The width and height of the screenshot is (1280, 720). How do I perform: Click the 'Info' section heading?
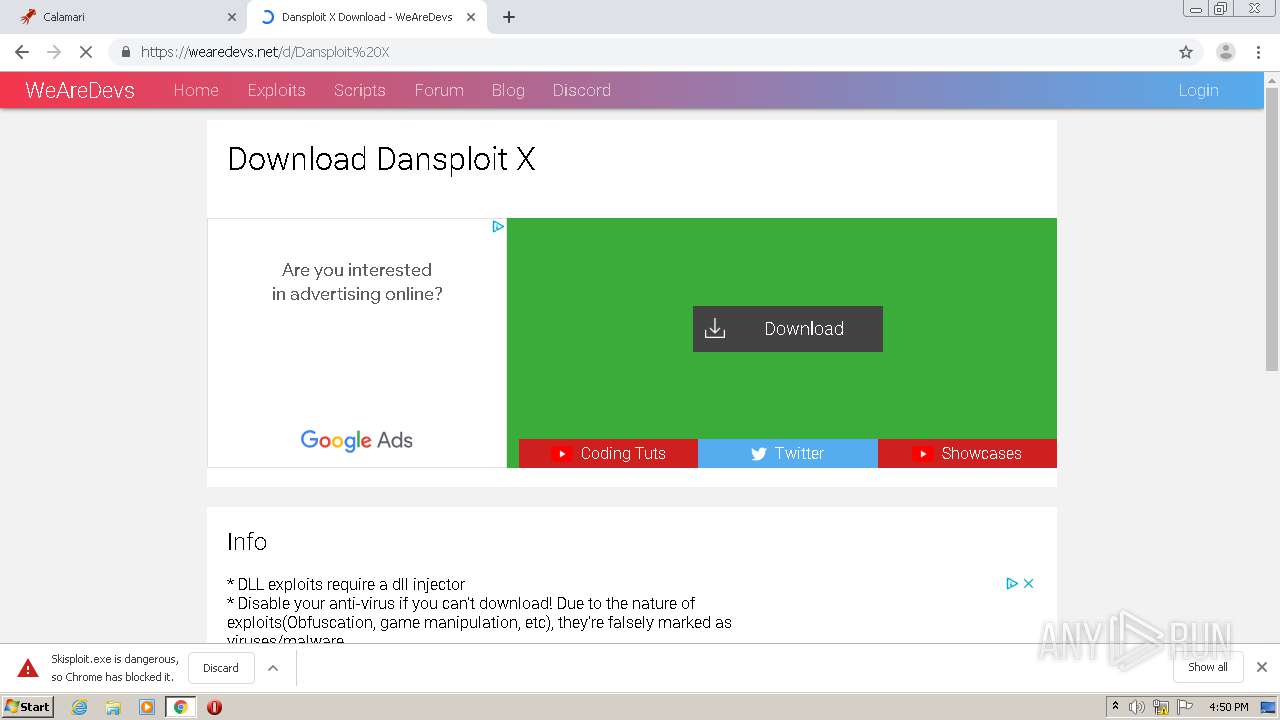tap(247, 541)
